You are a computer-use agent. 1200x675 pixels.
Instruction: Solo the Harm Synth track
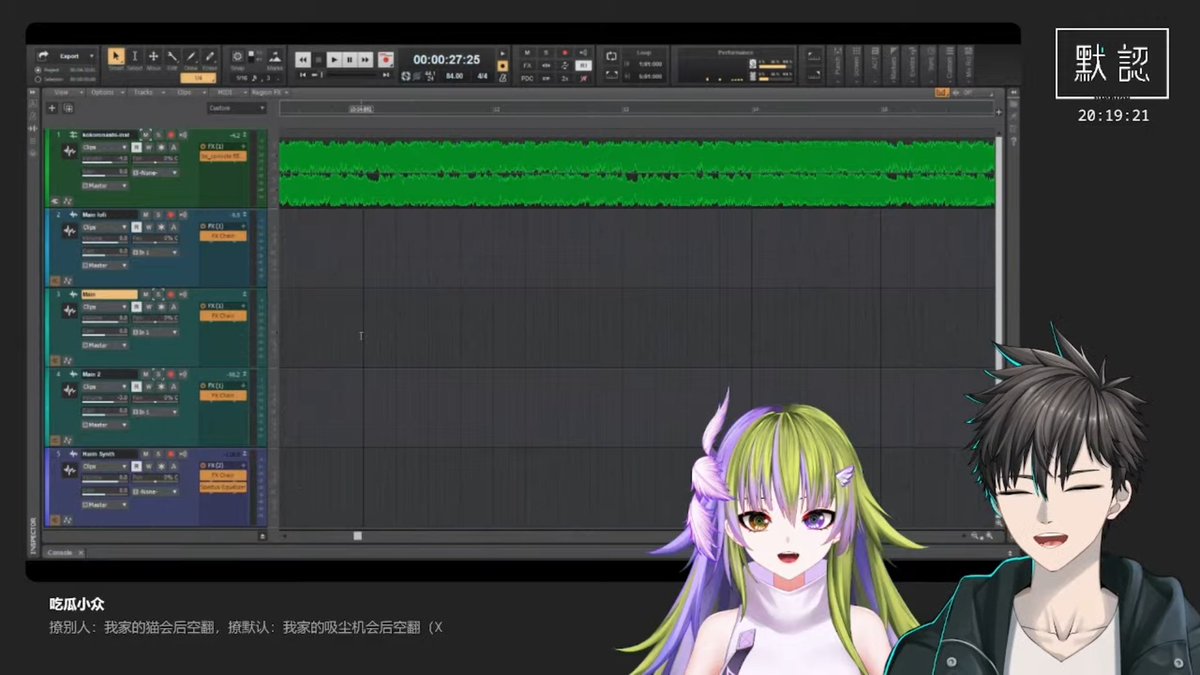coord(158,454)
